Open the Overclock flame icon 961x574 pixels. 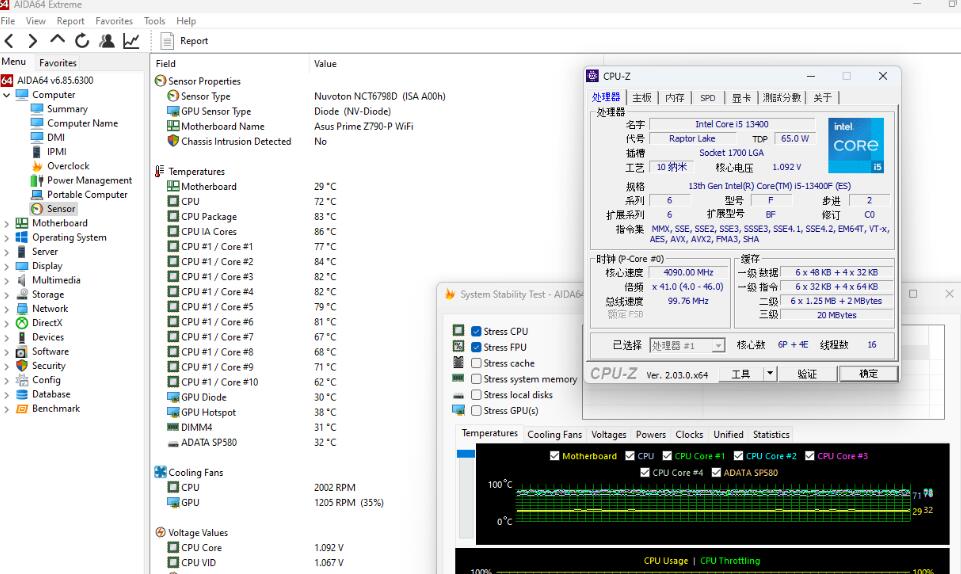[37, 166]
